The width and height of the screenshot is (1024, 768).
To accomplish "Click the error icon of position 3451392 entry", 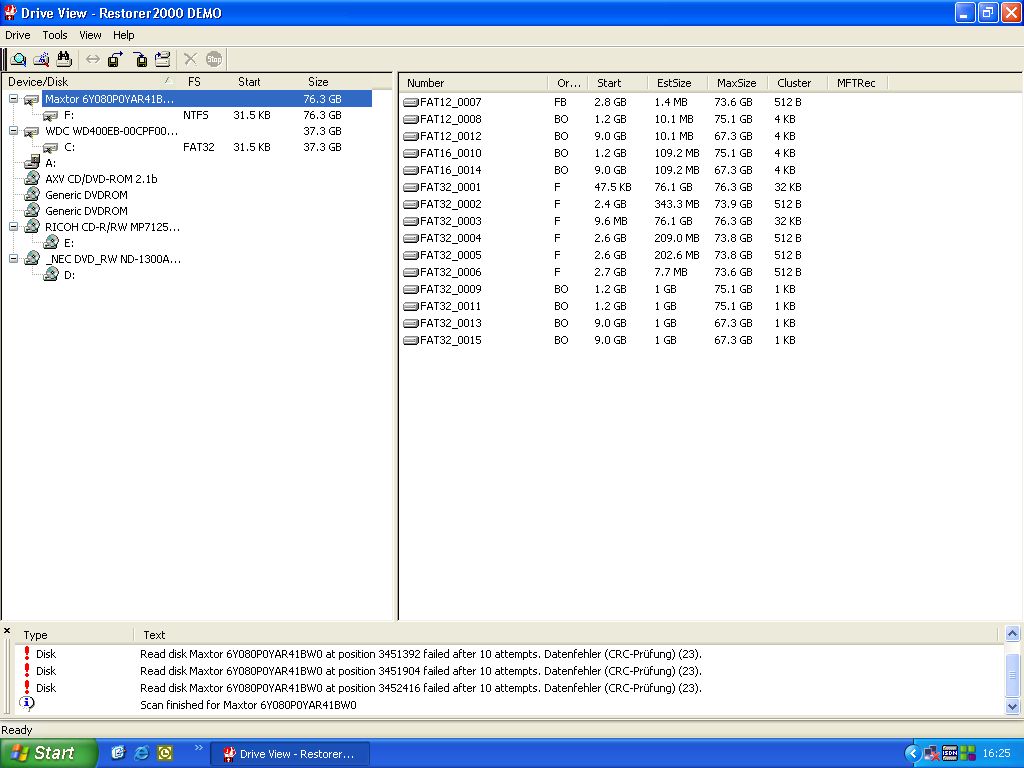I will click(27, 653).
